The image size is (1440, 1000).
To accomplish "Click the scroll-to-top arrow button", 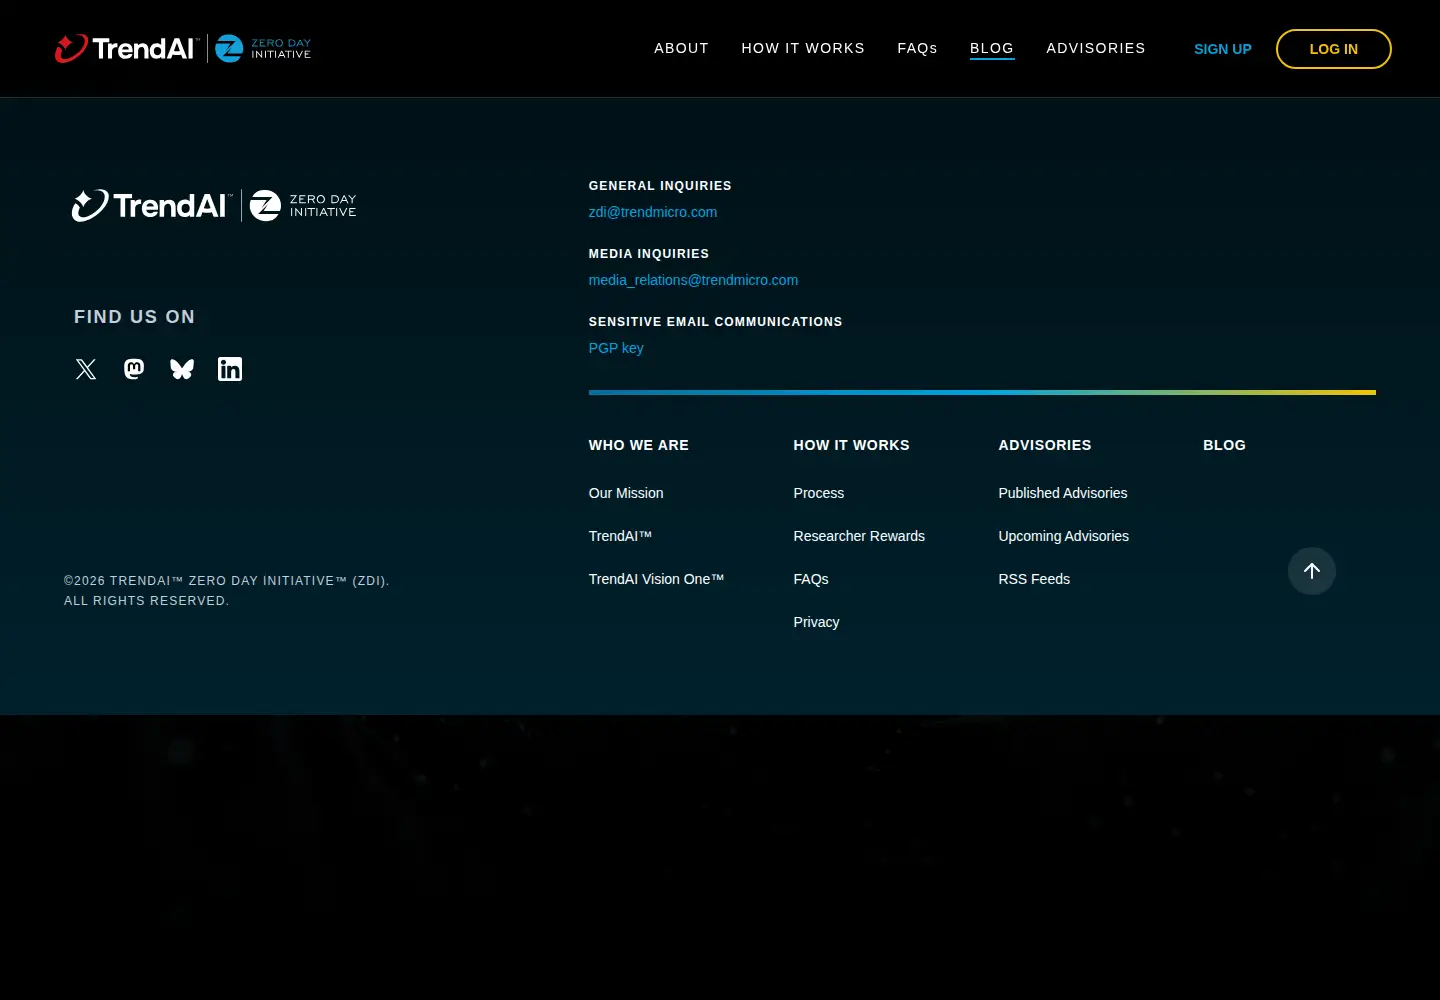I will click(x=1312, y=571).
